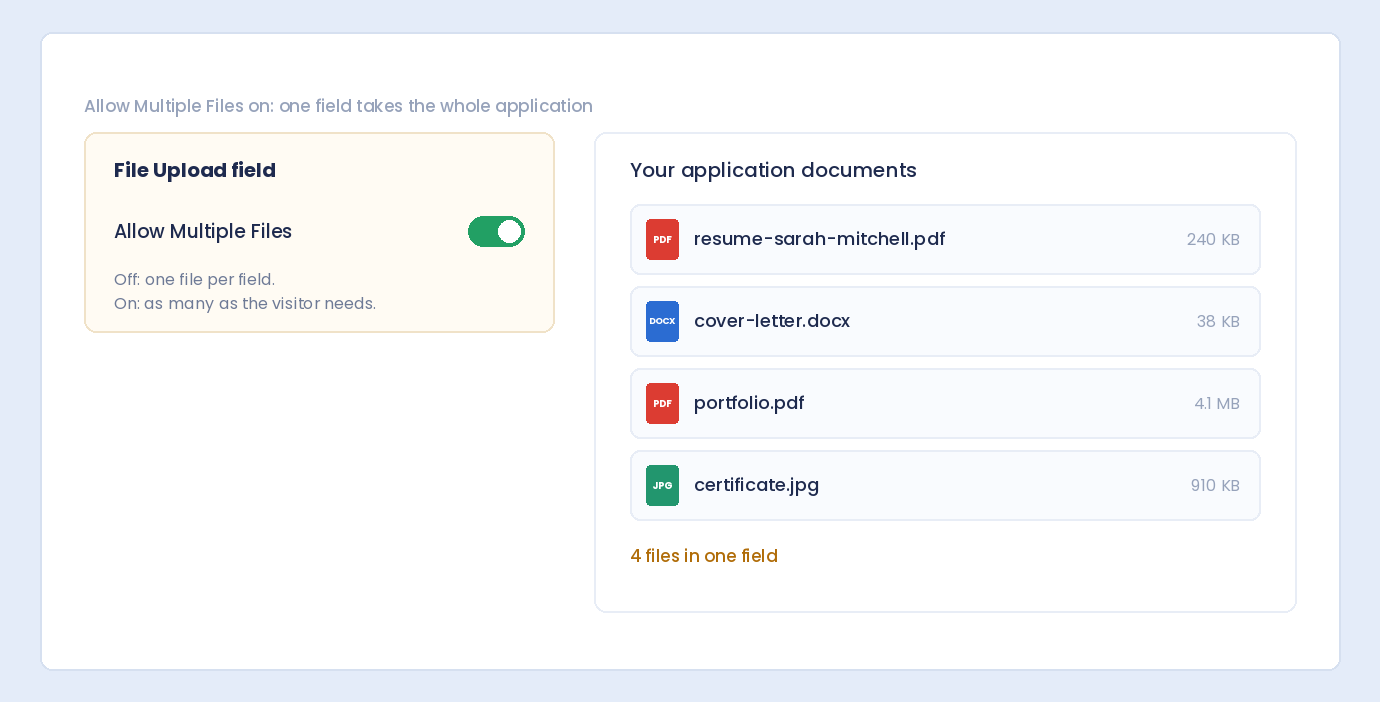1380x702 pixels.
Task: Click the 4.1 MB file size
Action: (x=1216, y=404)
